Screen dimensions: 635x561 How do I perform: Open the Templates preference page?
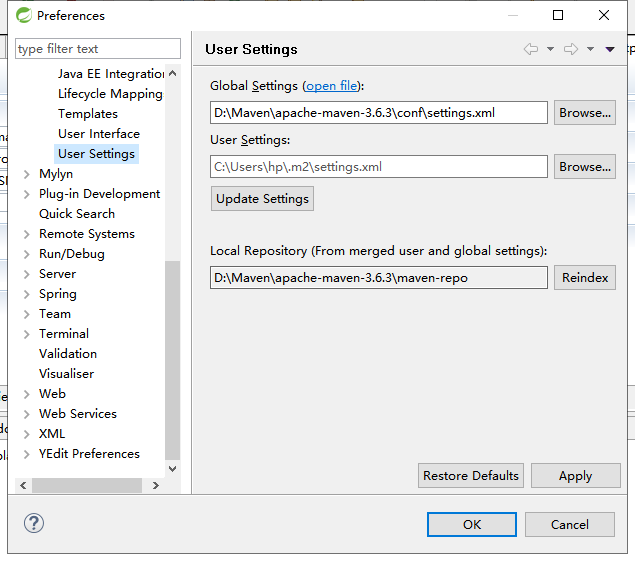(x=88, y=114)
